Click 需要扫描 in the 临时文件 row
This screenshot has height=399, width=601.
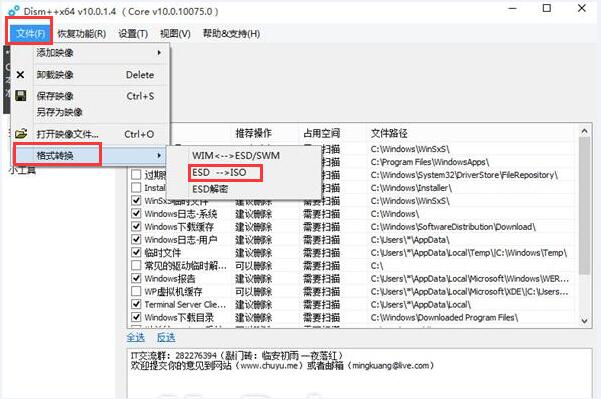[x=321, y=253]
